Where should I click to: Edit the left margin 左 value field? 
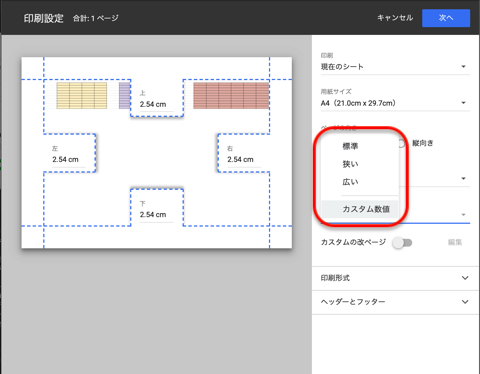69,160
